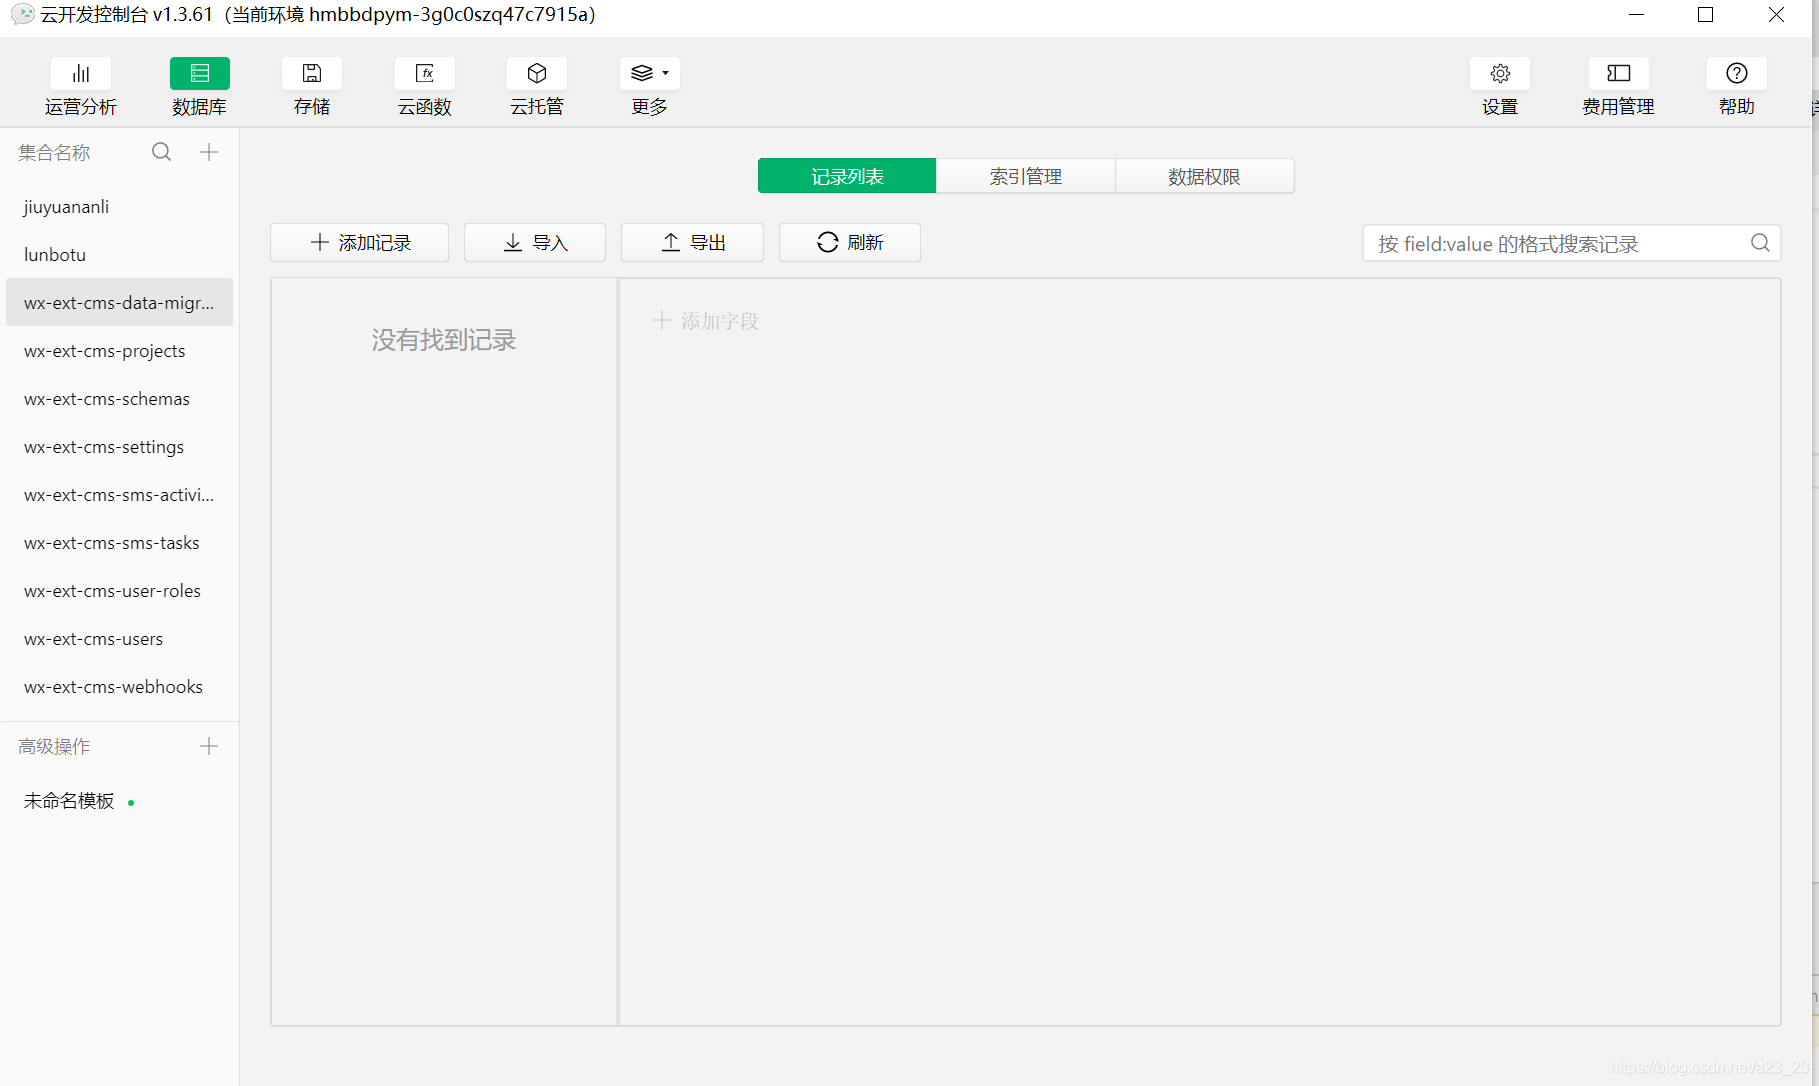Open the 帮助 help icon
Image resolution: width=1819 pixels, height=1086 pixels.
1737,85
